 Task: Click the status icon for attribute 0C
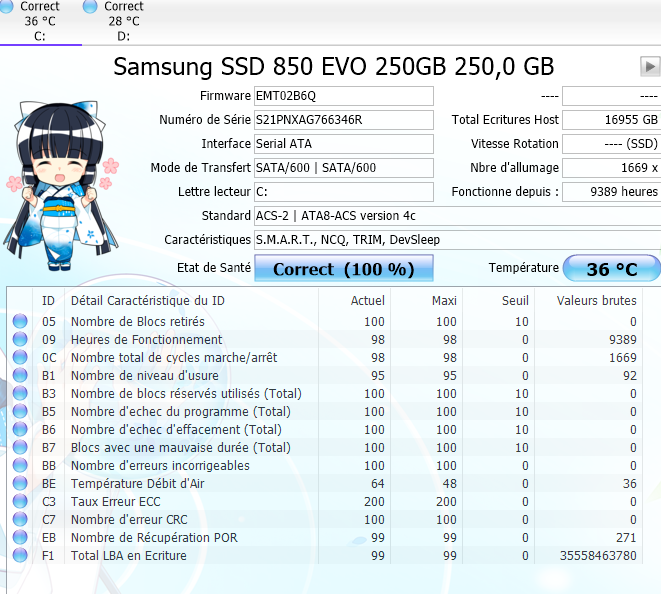tap(20, 357)
